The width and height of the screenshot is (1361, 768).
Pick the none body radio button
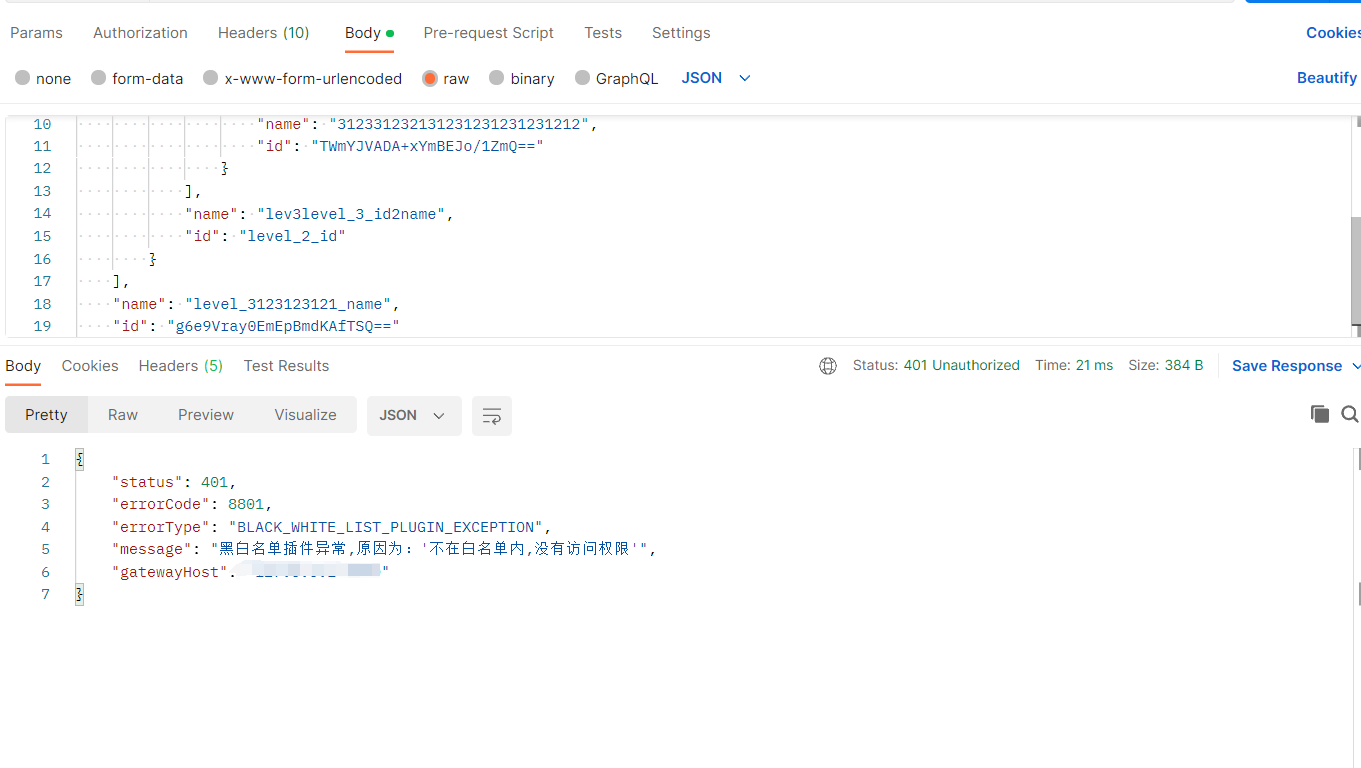click(x=22, y=78)
